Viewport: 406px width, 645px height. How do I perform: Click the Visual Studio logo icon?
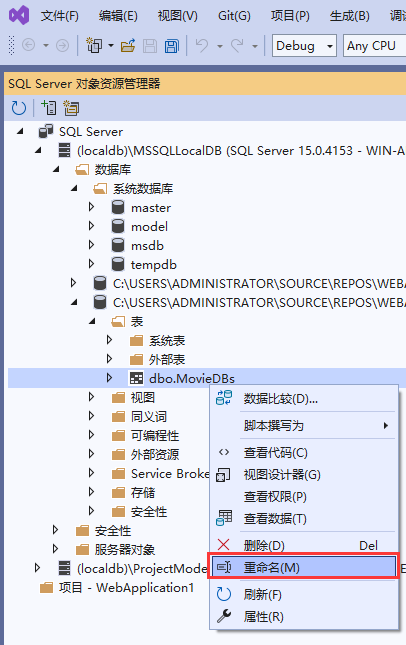[x=19, y=15]
